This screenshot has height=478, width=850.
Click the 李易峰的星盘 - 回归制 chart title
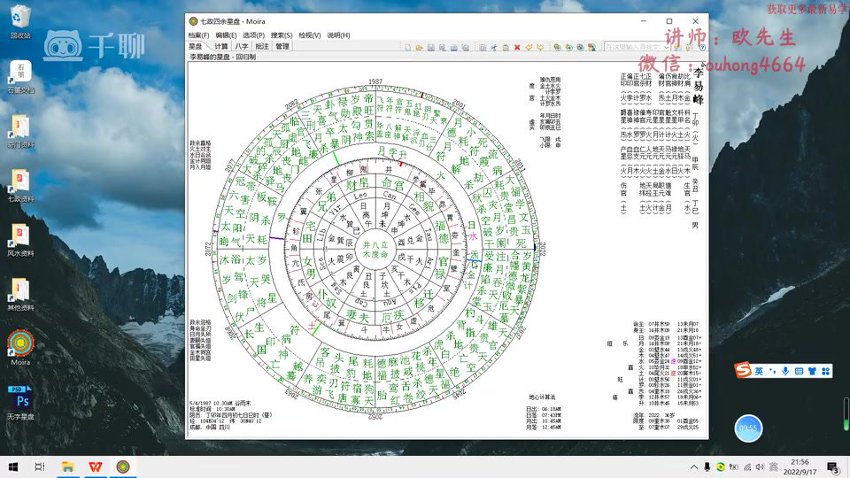click(x=222, y=56)
